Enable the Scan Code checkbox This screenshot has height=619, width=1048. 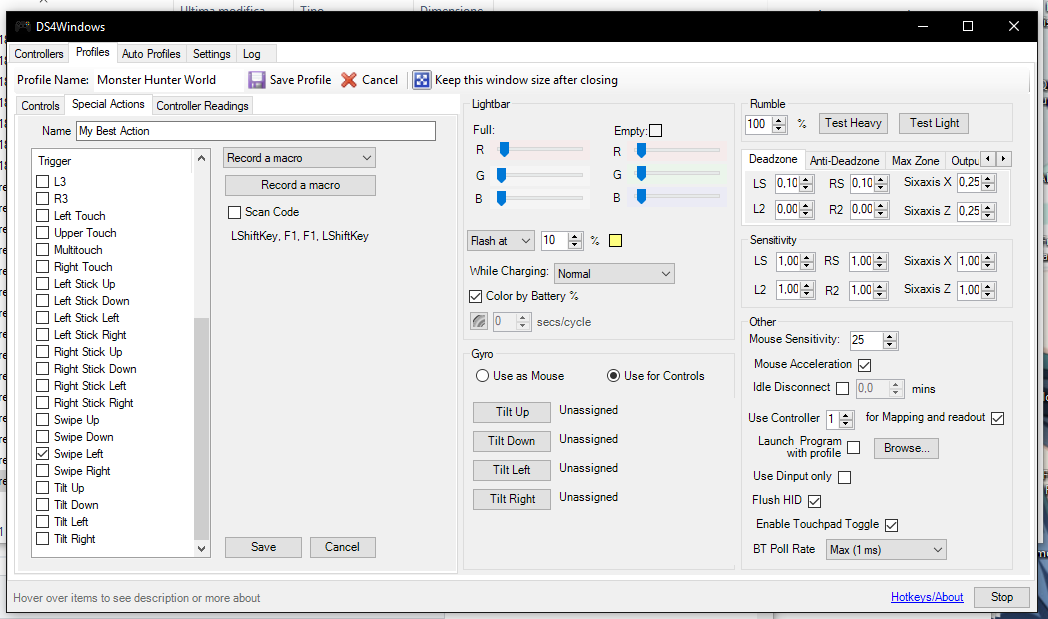pyautogui.click(x=234, y=211)
